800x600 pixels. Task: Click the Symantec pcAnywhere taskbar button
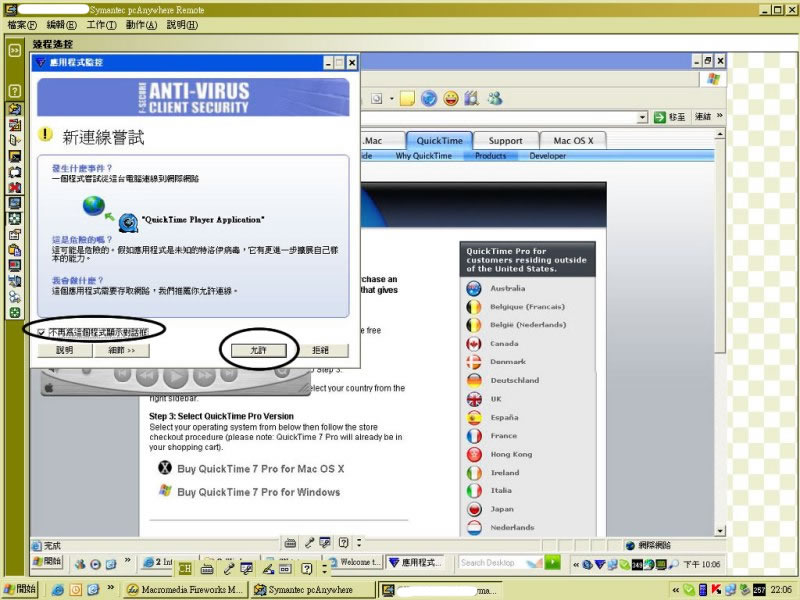point(313,590)
